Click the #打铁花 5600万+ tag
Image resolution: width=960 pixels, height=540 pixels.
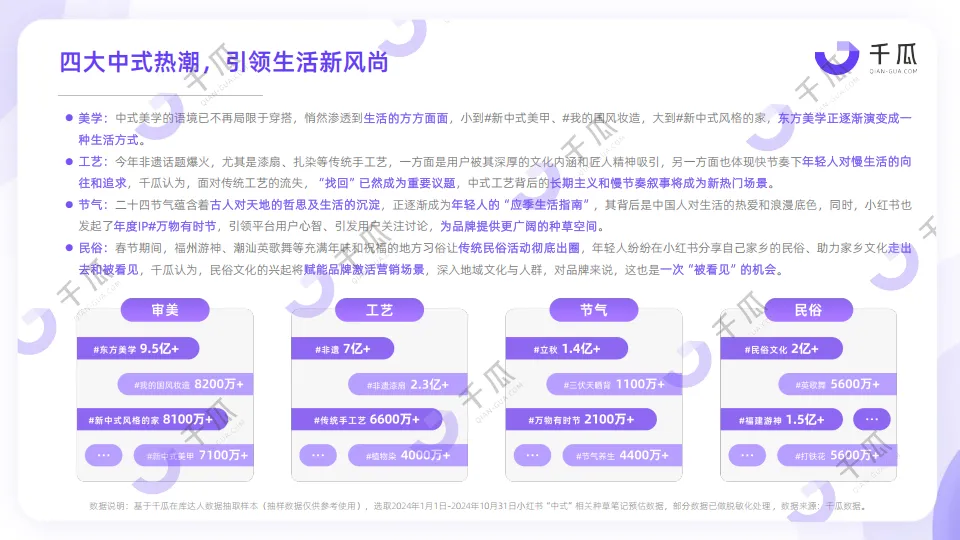(x=837, y=455)
